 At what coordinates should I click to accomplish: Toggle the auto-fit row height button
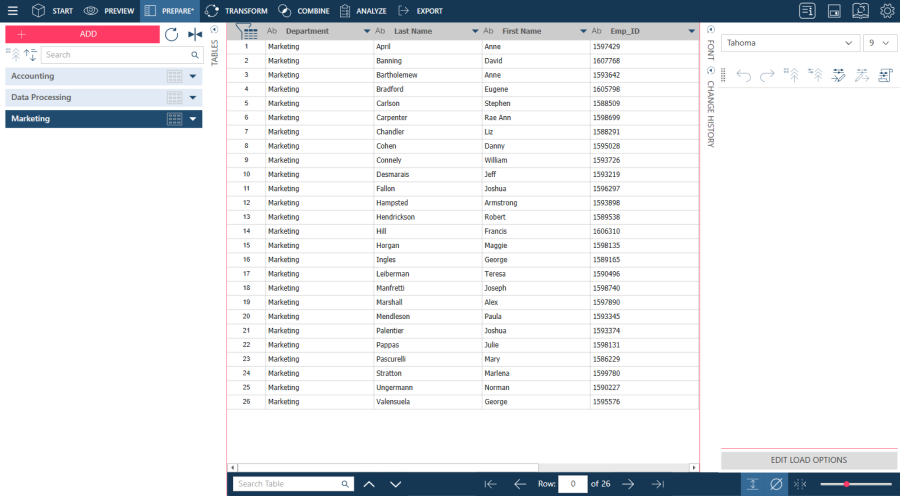(752, 484)
